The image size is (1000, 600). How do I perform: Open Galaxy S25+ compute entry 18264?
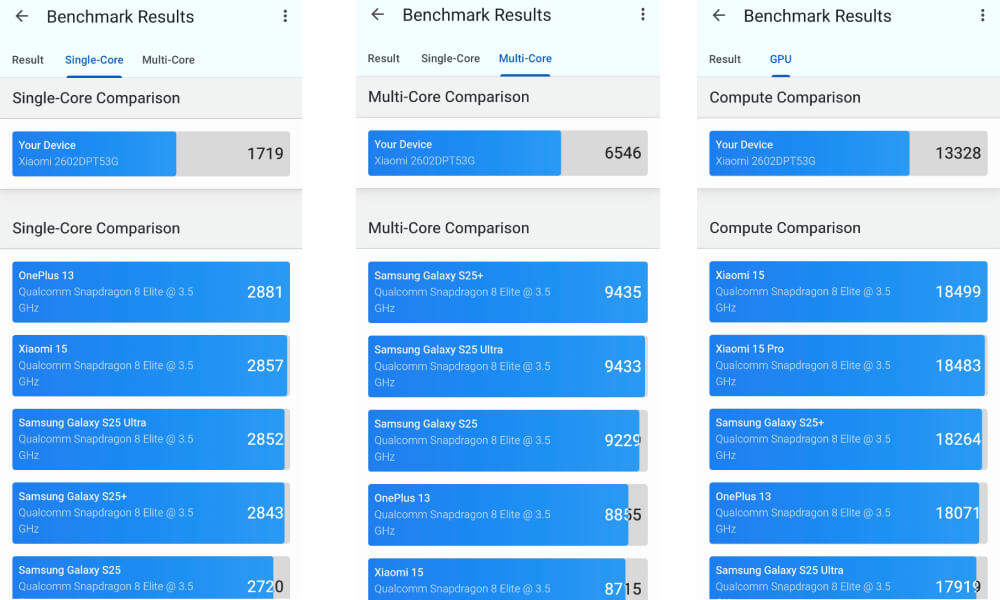point(848,439)
